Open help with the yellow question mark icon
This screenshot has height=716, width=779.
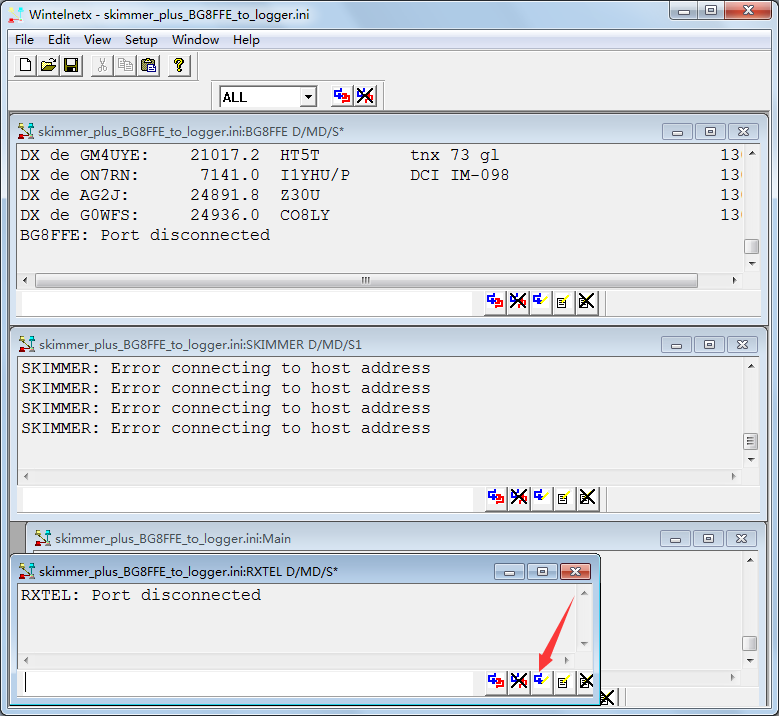pyautogui.click(x=179, y=65)
